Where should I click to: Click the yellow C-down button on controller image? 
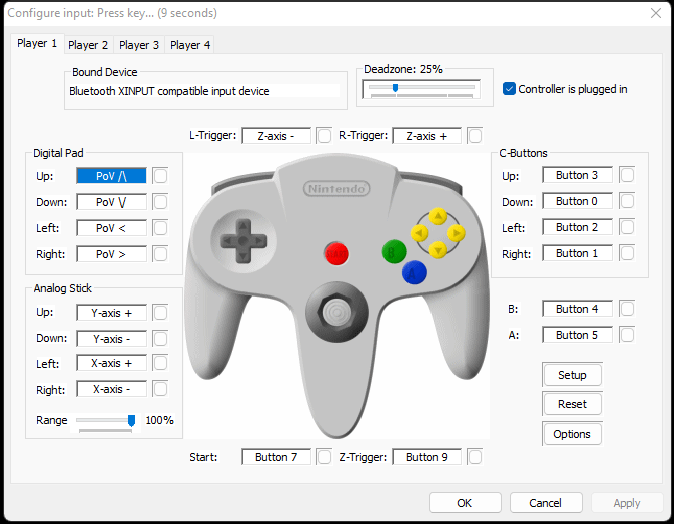438,249
